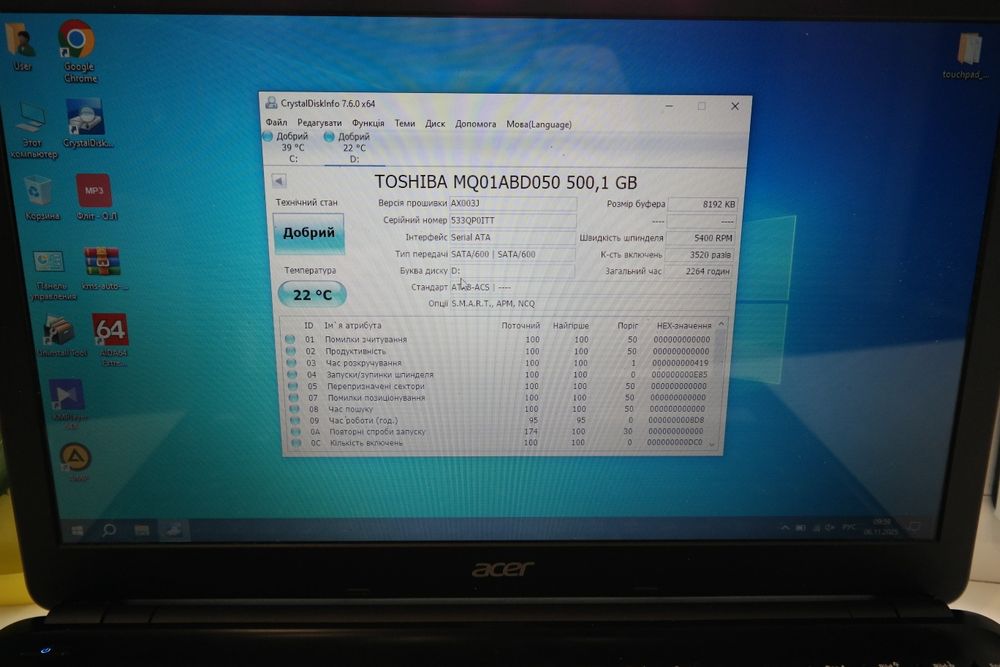1000x667 pixels.
Task: Show hidden tray icons chevron
Action: [x=785, y=527]
